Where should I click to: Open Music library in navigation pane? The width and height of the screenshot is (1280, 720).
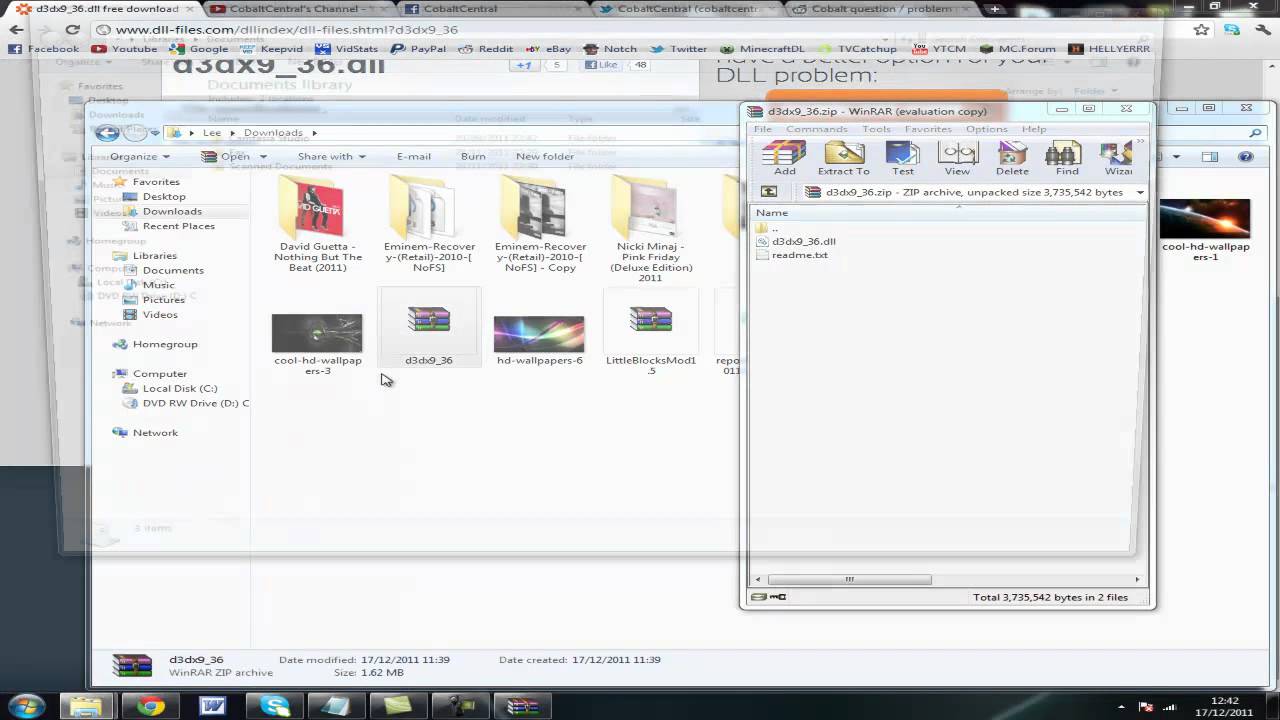tap(158, 285)
